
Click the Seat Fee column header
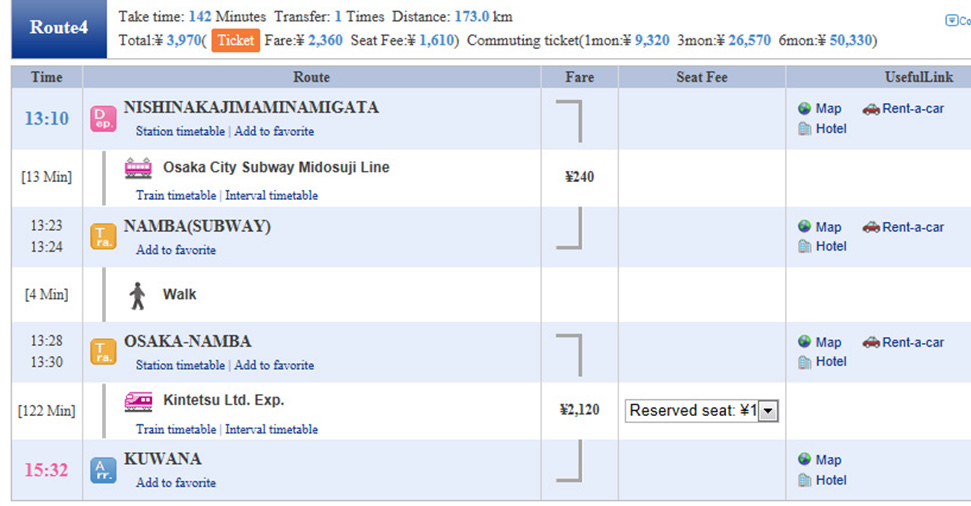coord(702,77)
